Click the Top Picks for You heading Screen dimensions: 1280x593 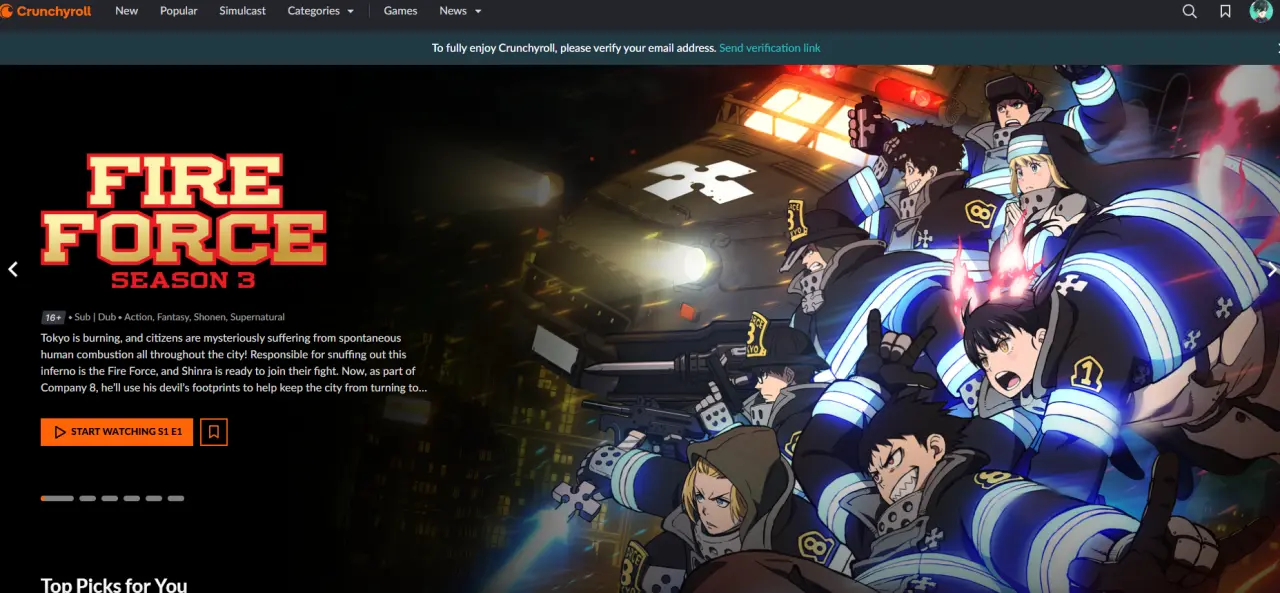click(114, 584)
